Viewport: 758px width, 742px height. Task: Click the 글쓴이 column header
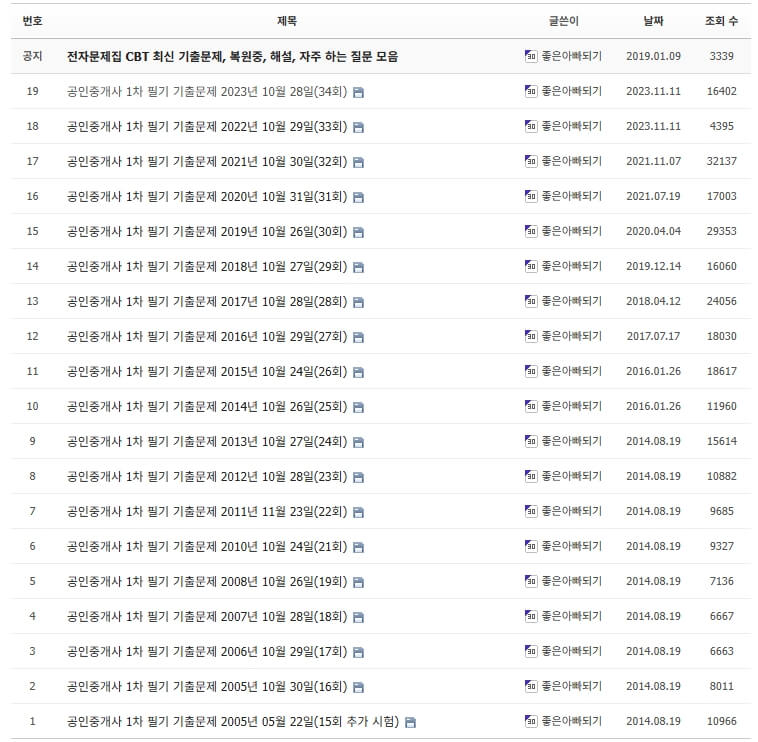click(564, 21)
